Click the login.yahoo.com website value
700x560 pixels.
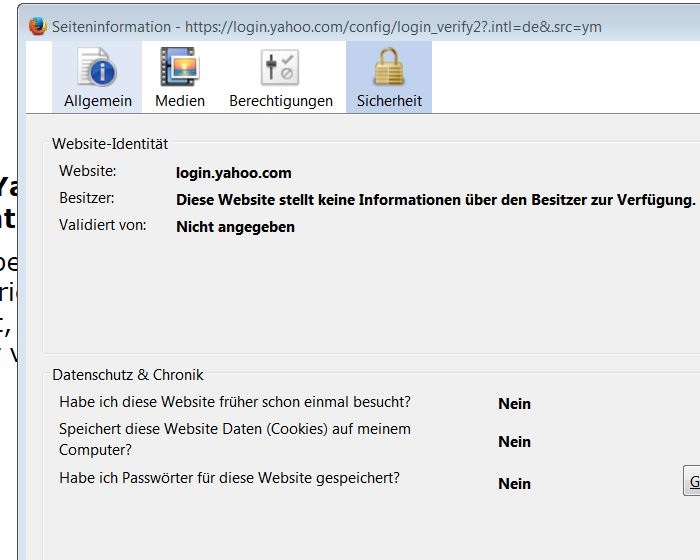[234, 173]
